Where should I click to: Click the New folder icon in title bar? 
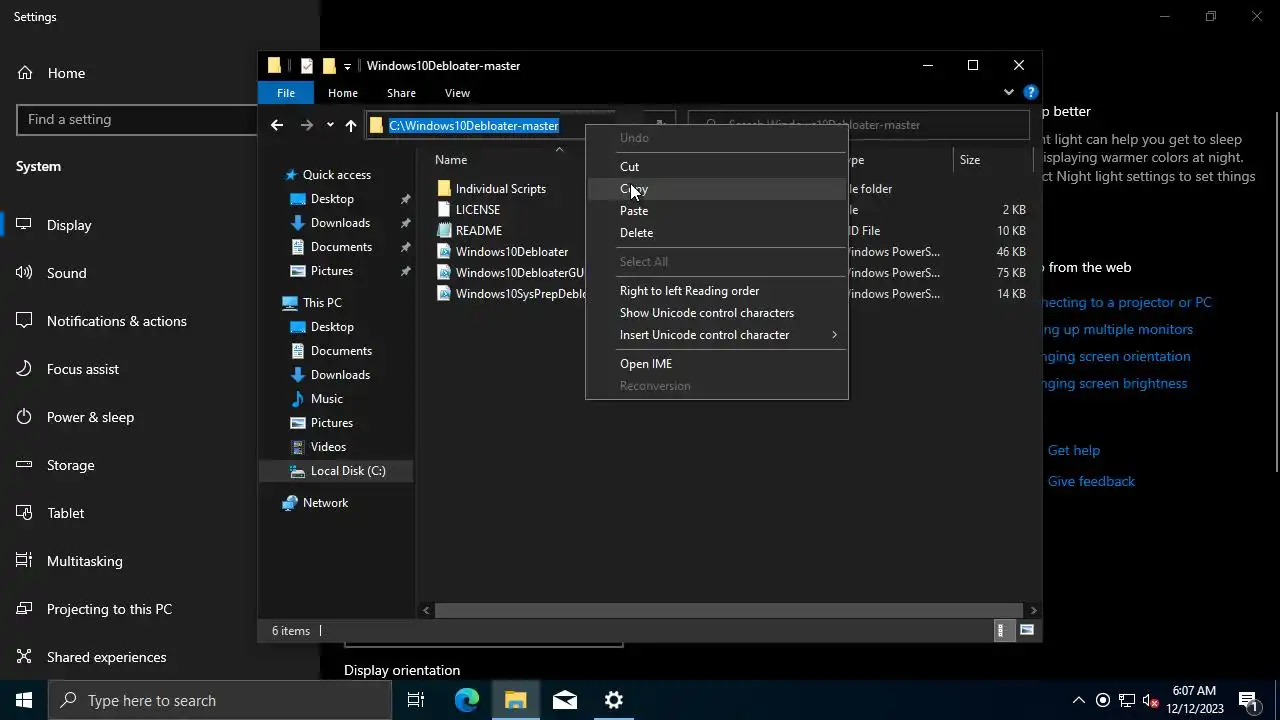328,66
